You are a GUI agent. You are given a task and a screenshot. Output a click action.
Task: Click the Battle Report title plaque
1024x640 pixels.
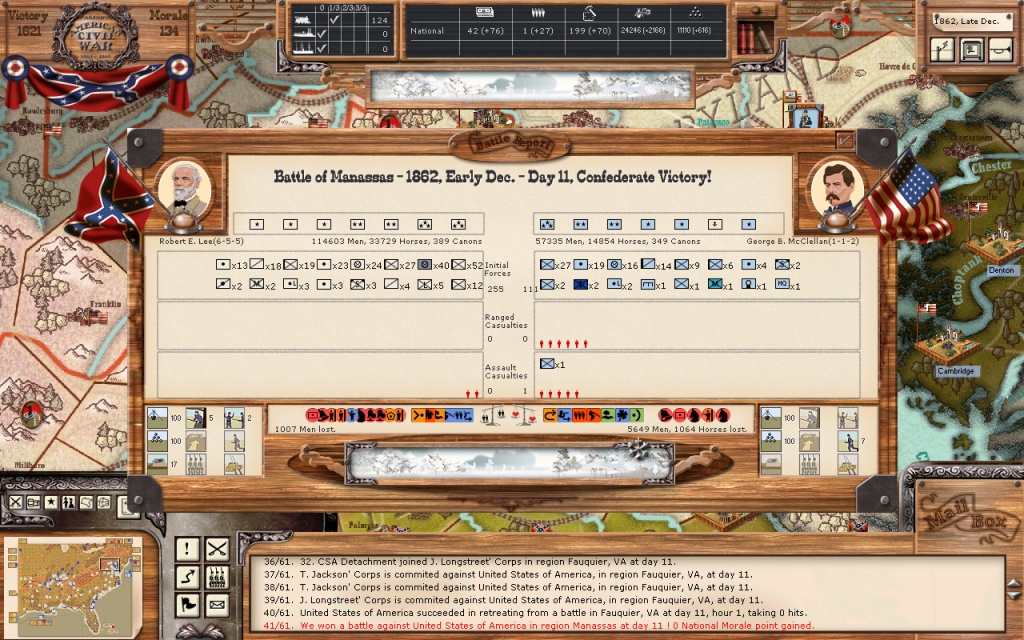(x=512, y=143)
